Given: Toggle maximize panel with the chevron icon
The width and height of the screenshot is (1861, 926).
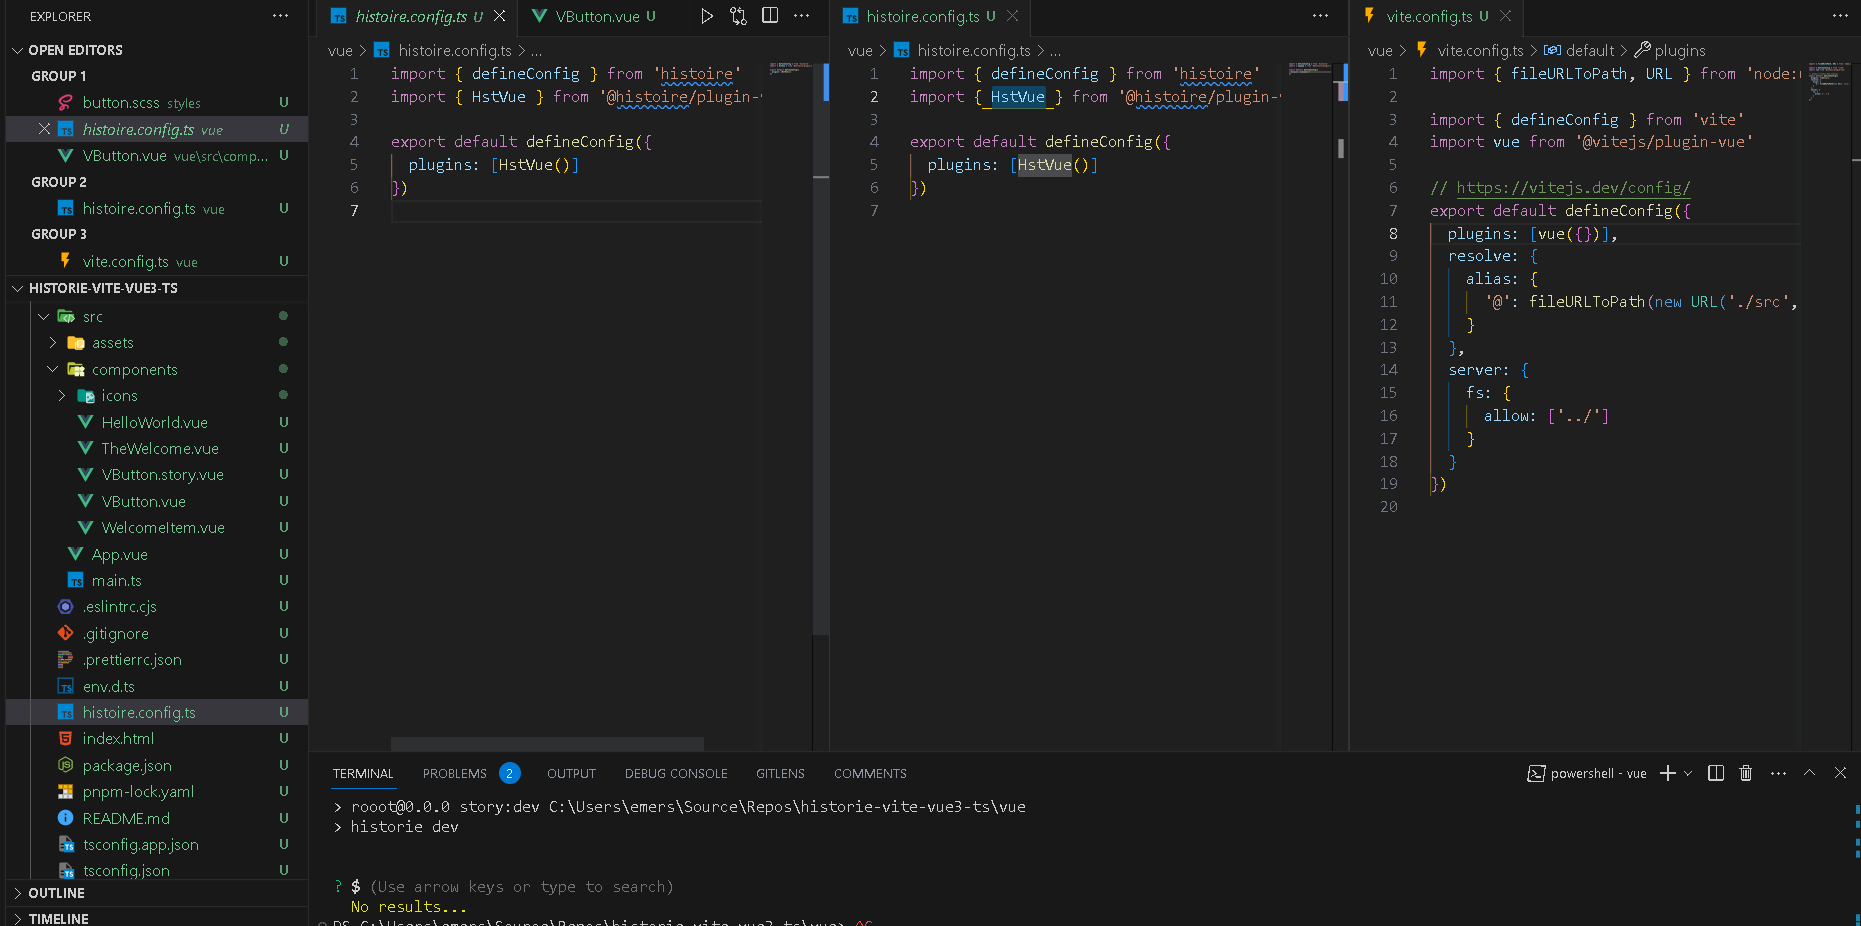Looking at the screenshot, I should pyautogui.click(x=1810, y=773).
